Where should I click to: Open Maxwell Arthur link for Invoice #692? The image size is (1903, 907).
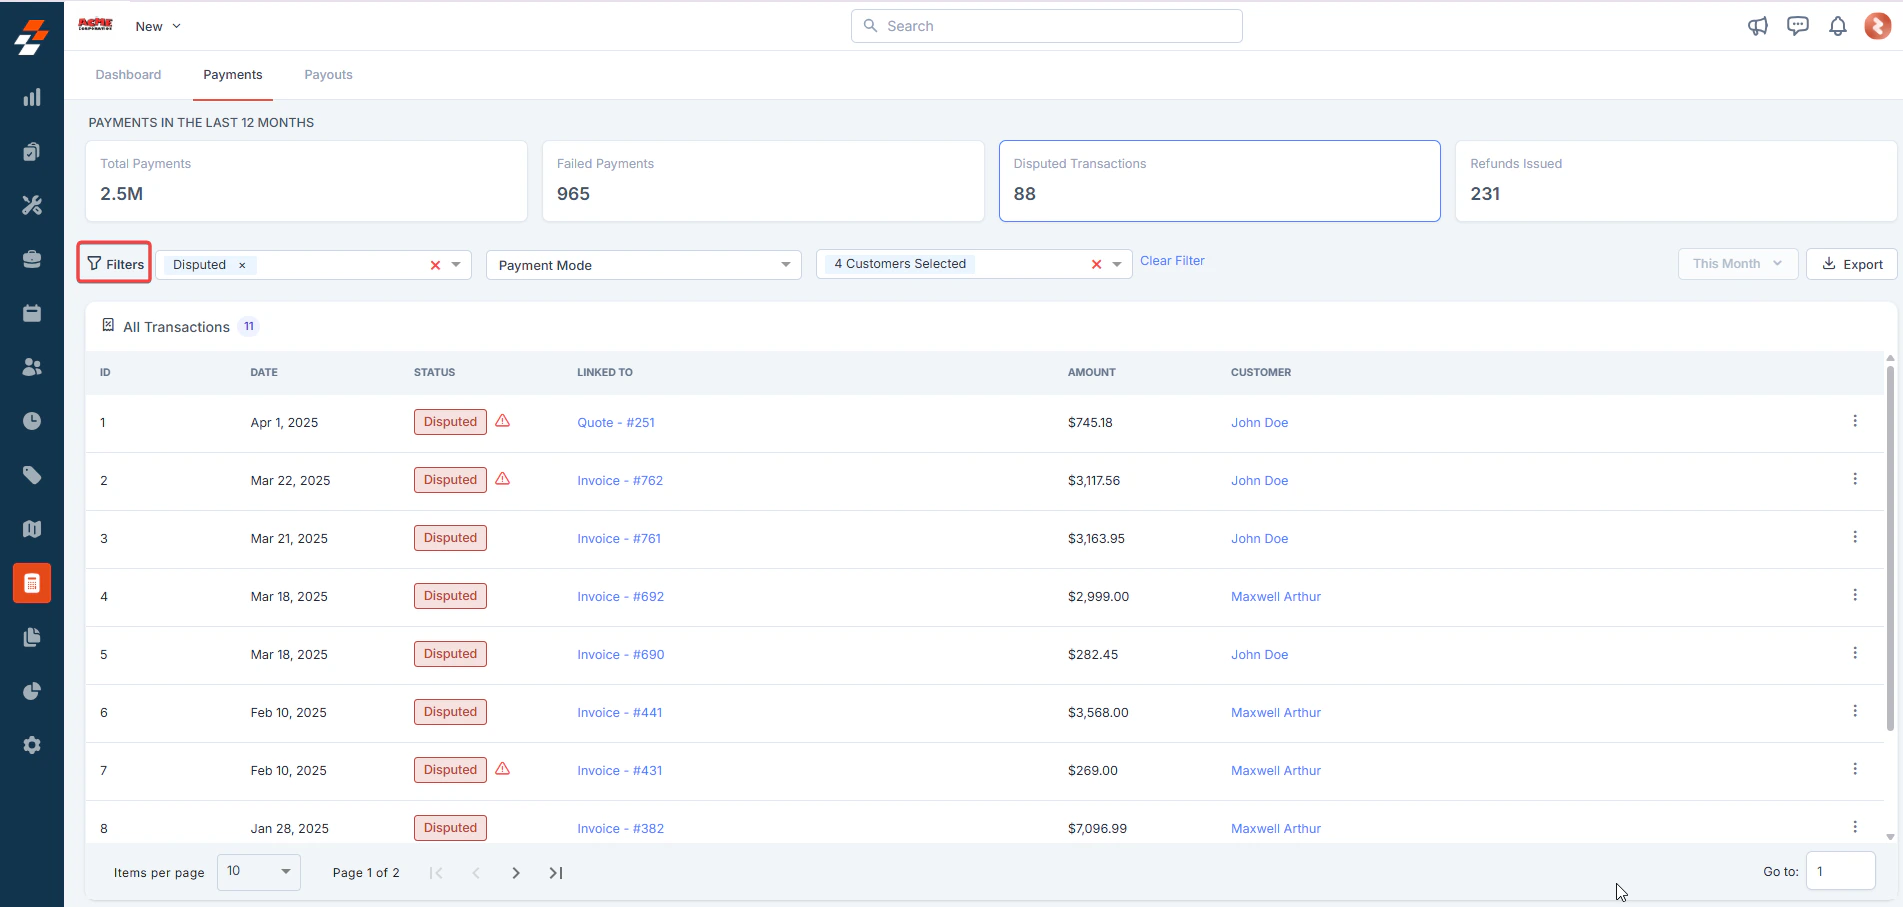tap(1276, 596)
